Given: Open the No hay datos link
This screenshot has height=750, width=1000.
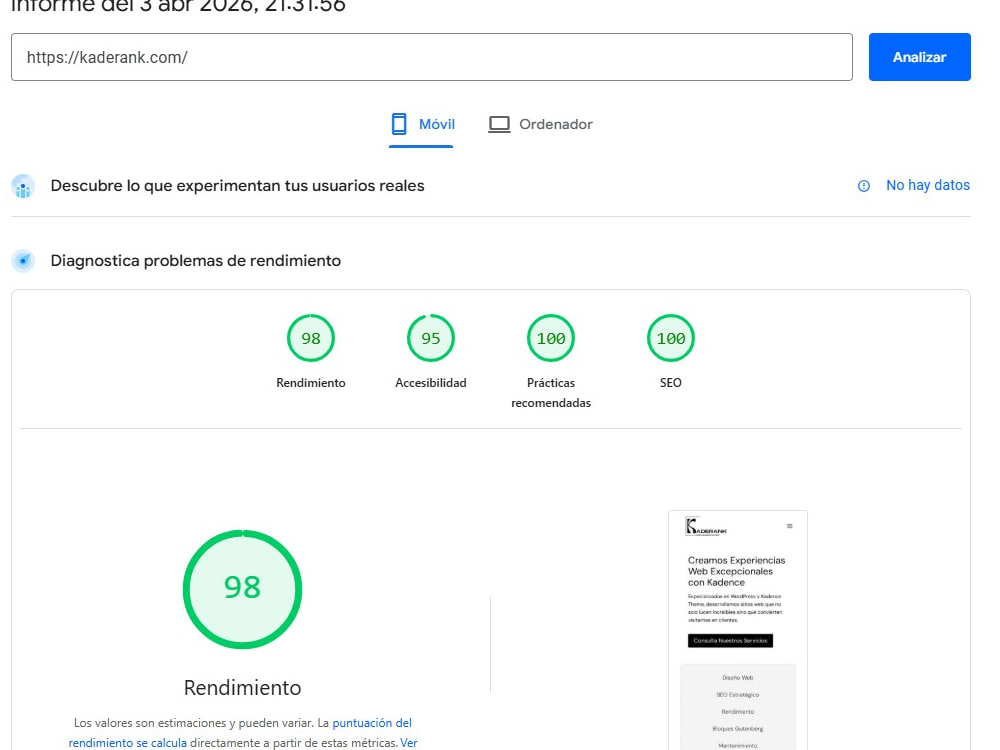Looking at the screenshot, I should tap(928, 185).
